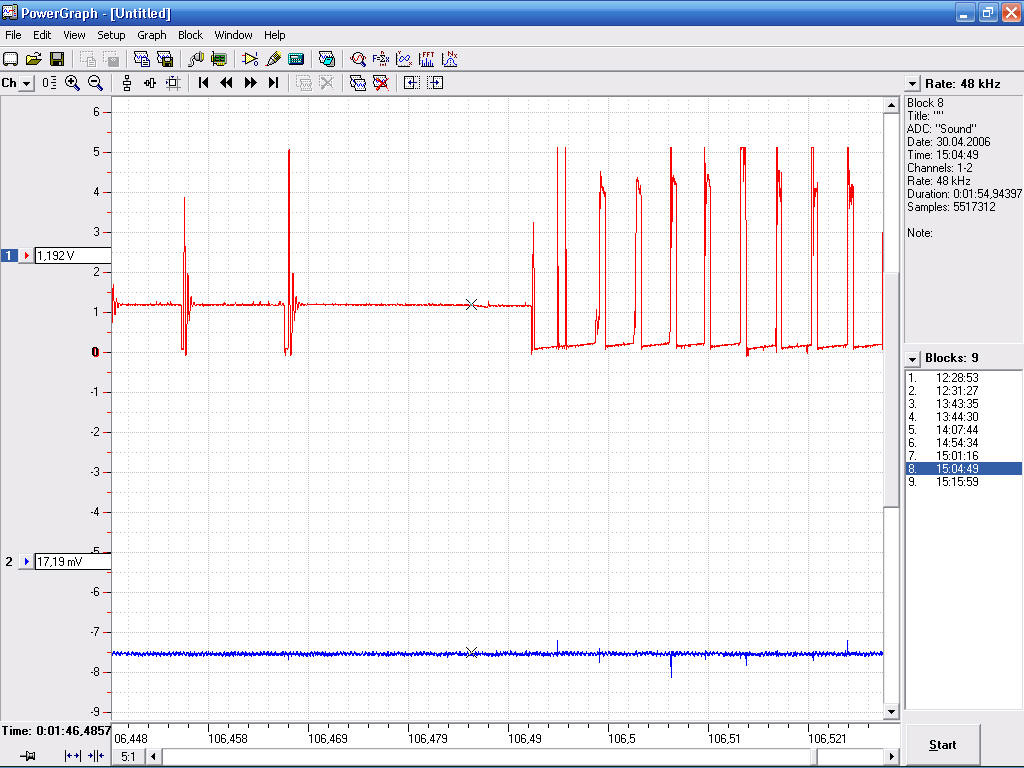Click the channel 1 value field 1,192 V
The width and height of the screenshot is (1024, 768).
[x=72, y=255]
